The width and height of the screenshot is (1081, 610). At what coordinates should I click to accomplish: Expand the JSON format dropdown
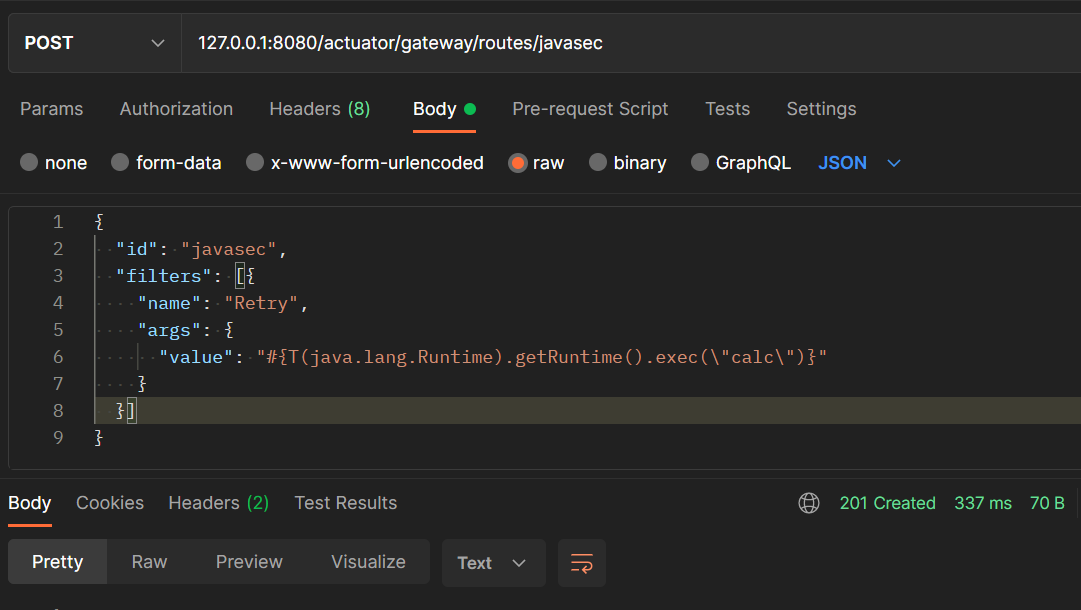tap(860, 163)
